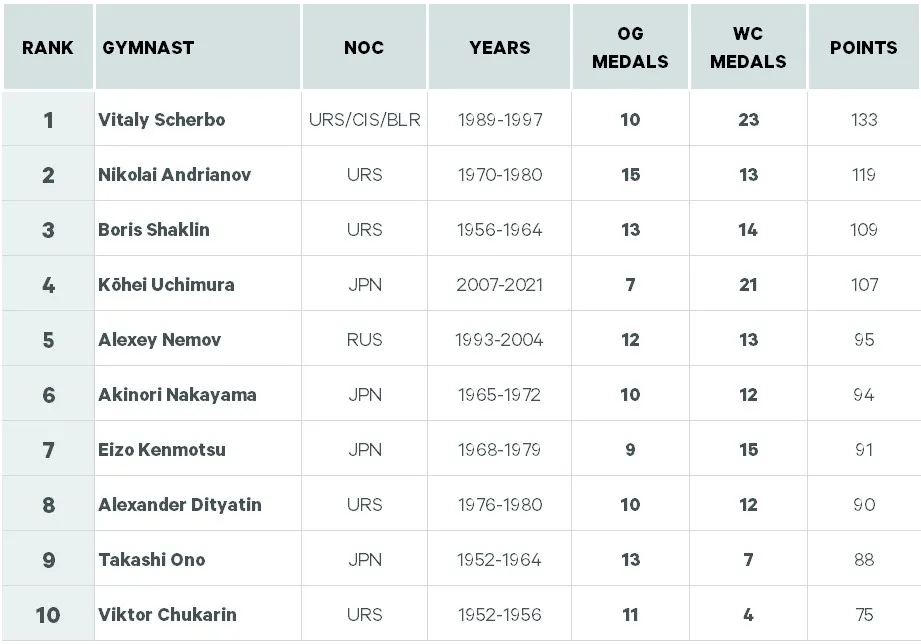This screenshot has height=644, width=921.
Task: Select Viktor Chukarin's name
Action: (167, 614)
